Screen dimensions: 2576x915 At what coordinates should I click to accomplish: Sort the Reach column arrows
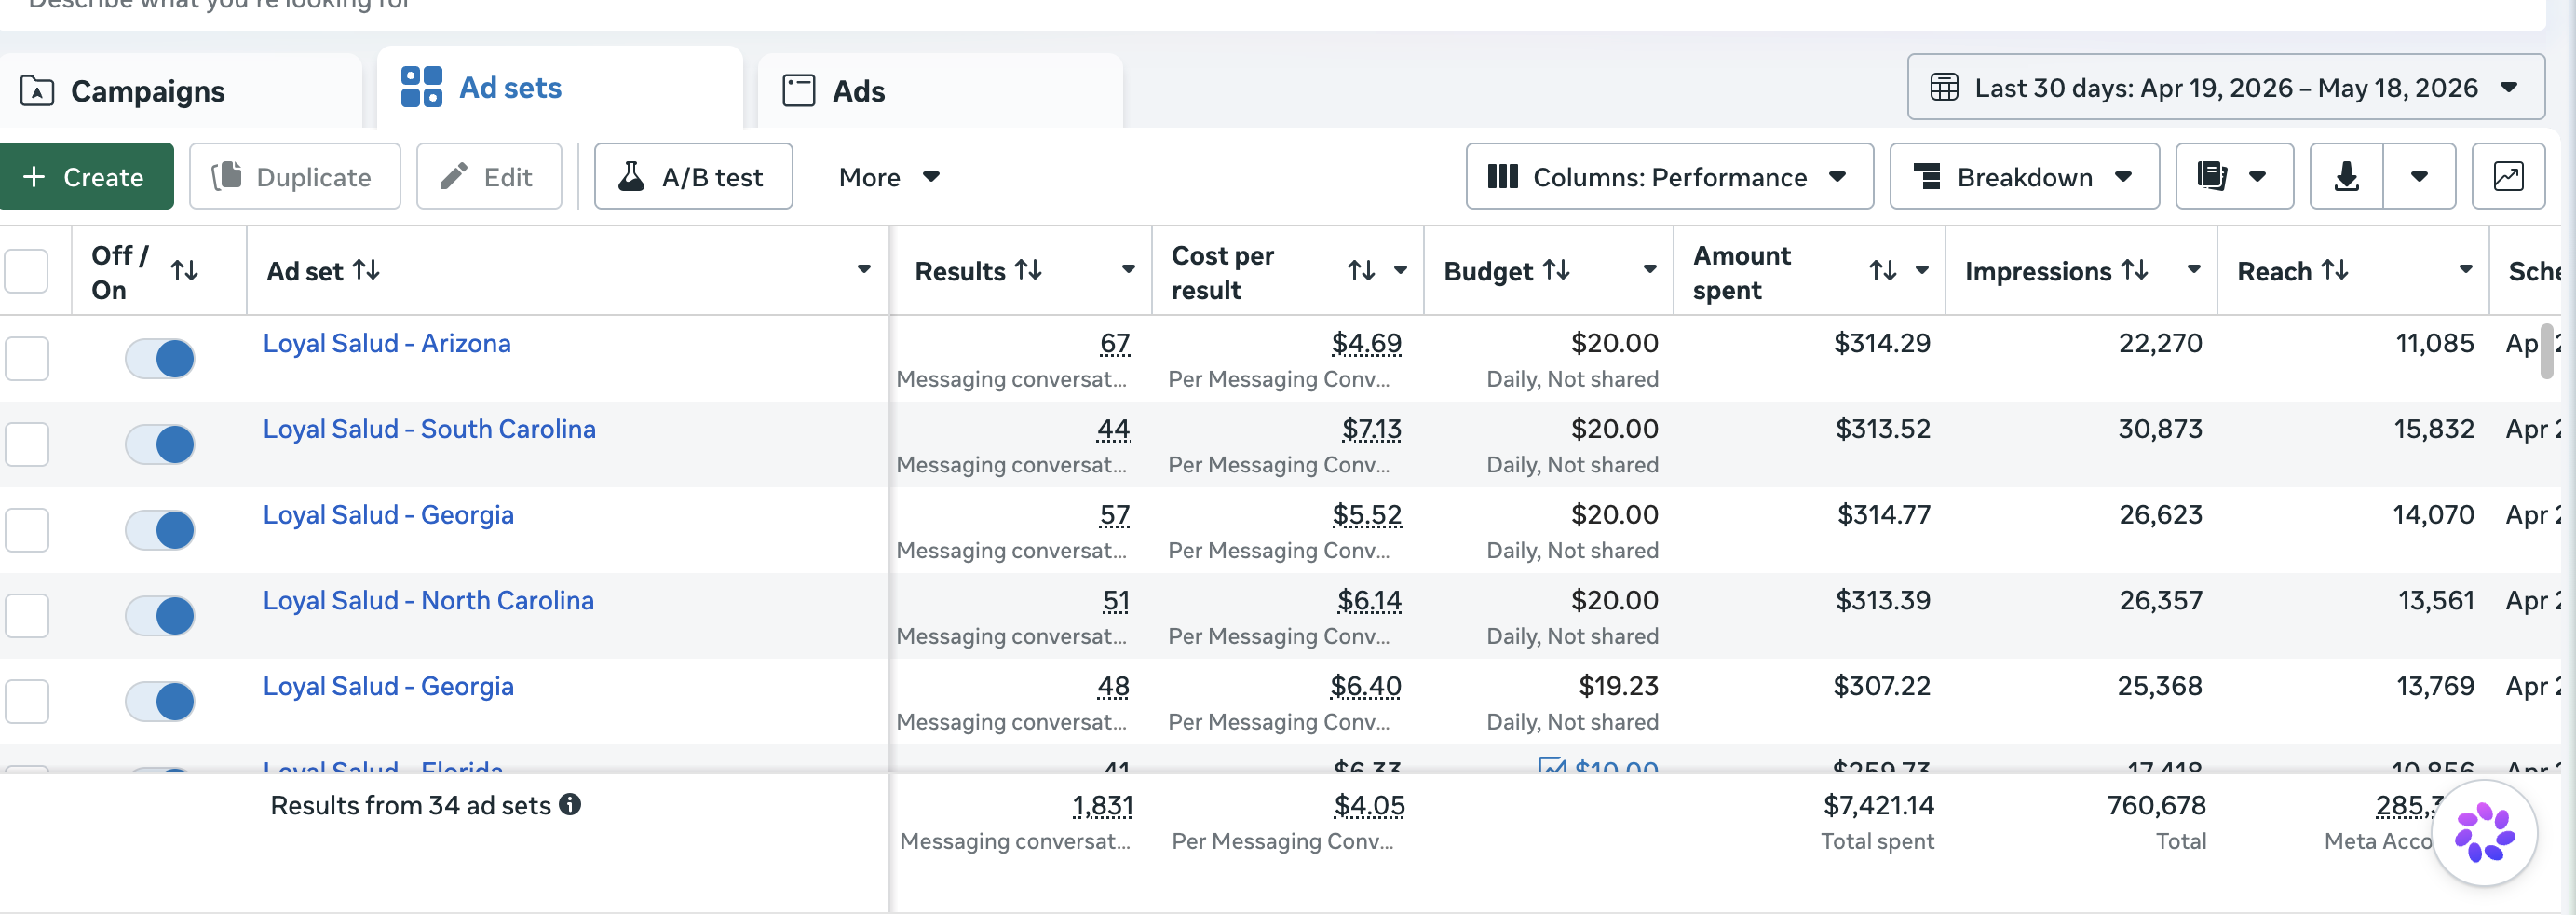[2334, 270]
